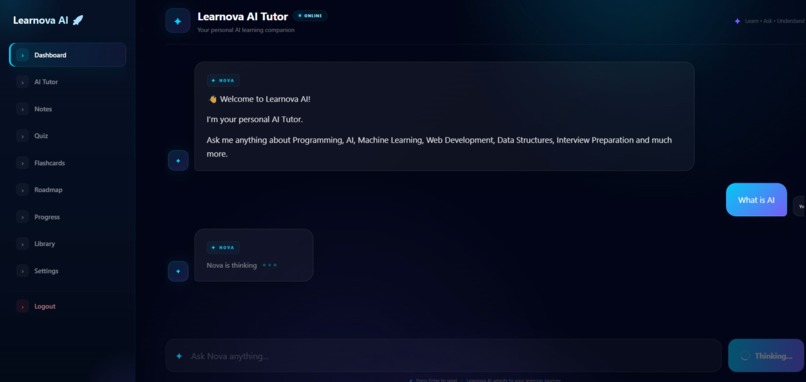Click I'm your personal AI Tutor text
This screenshot has height=382, width=806.
(255, 120)
